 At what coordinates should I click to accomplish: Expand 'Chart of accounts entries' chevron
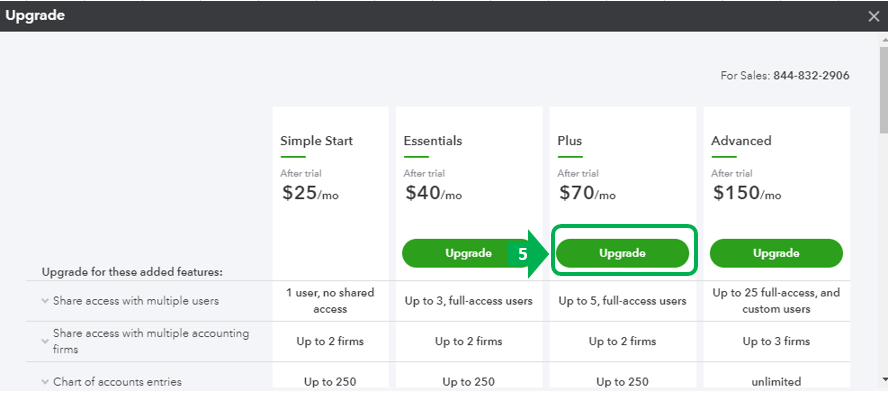tap(45, 382)
